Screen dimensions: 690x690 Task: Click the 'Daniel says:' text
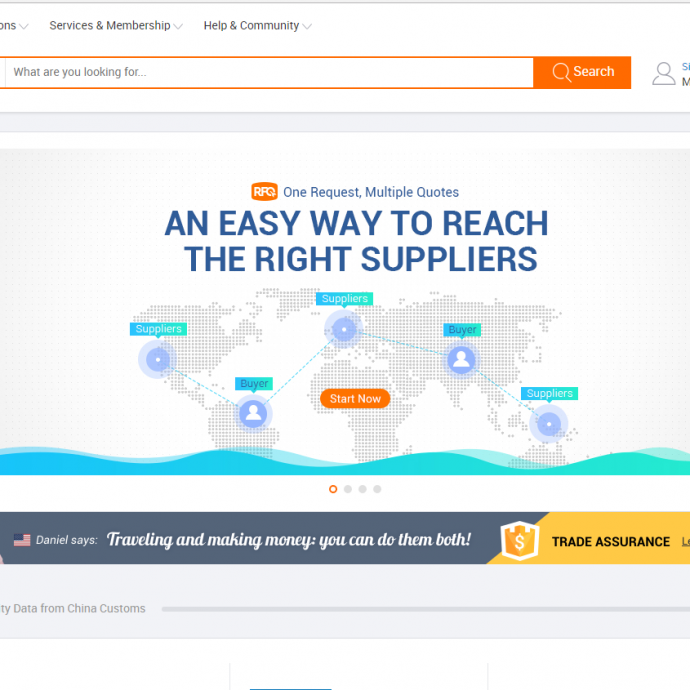(66, 540)
